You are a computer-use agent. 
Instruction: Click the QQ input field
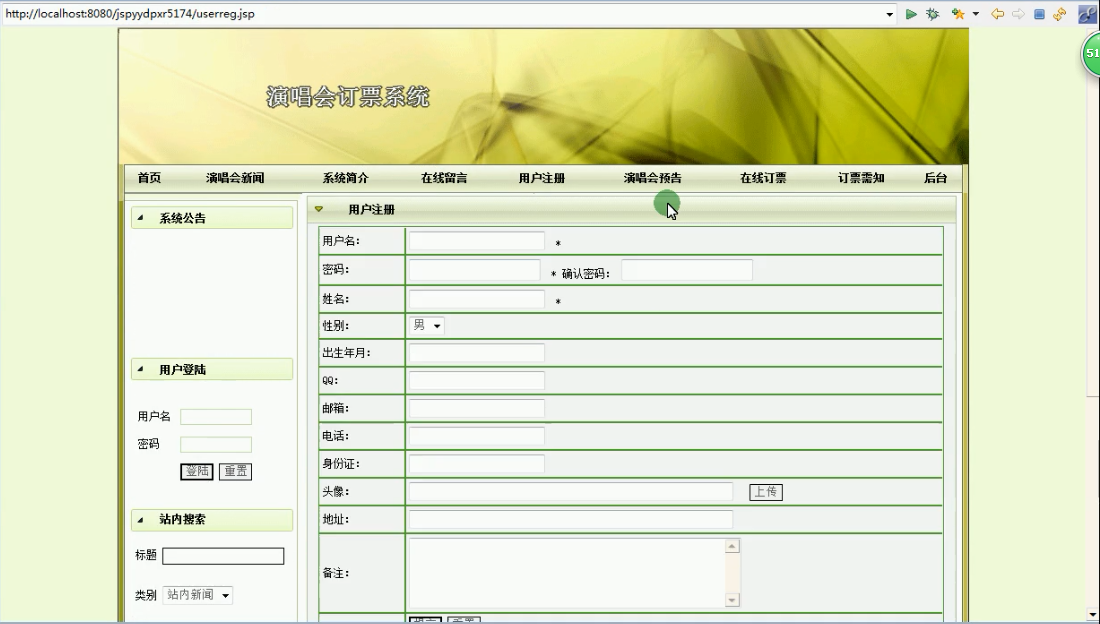[x=476, y=380]
